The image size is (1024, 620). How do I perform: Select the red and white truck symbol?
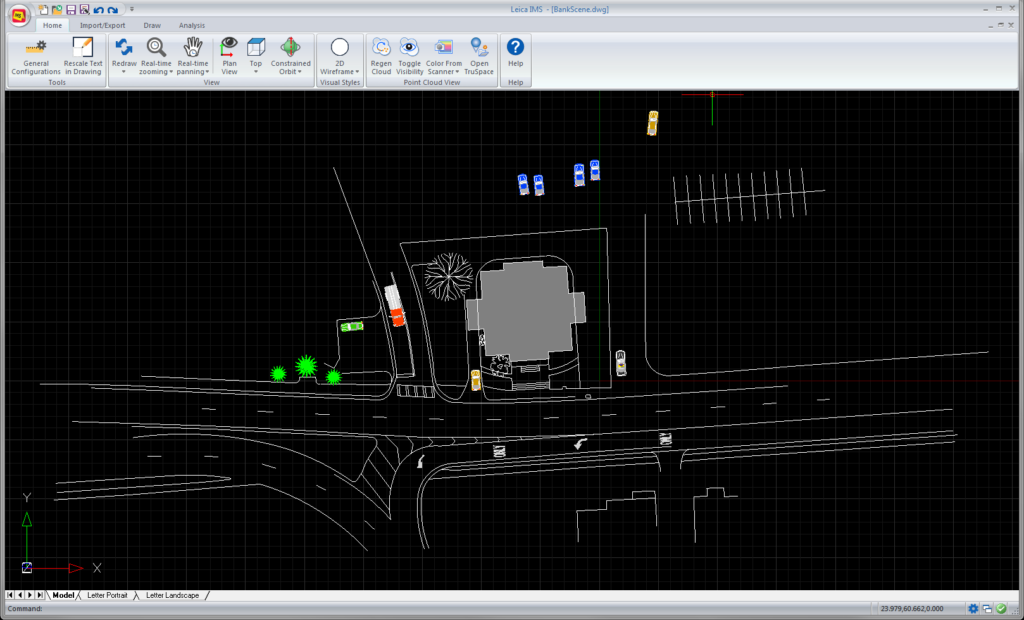coord(394,305)
